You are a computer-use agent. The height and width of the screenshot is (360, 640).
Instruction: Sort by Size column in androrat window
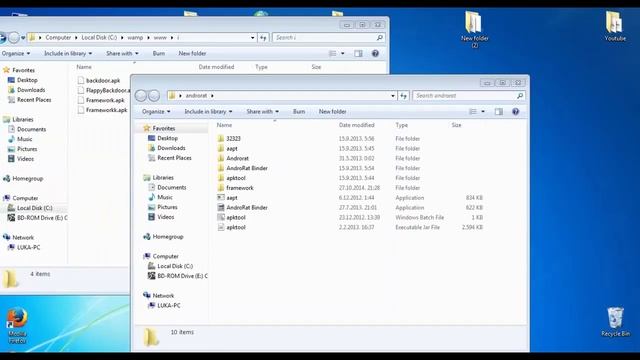pyautogui.click(x=456, y=125)
